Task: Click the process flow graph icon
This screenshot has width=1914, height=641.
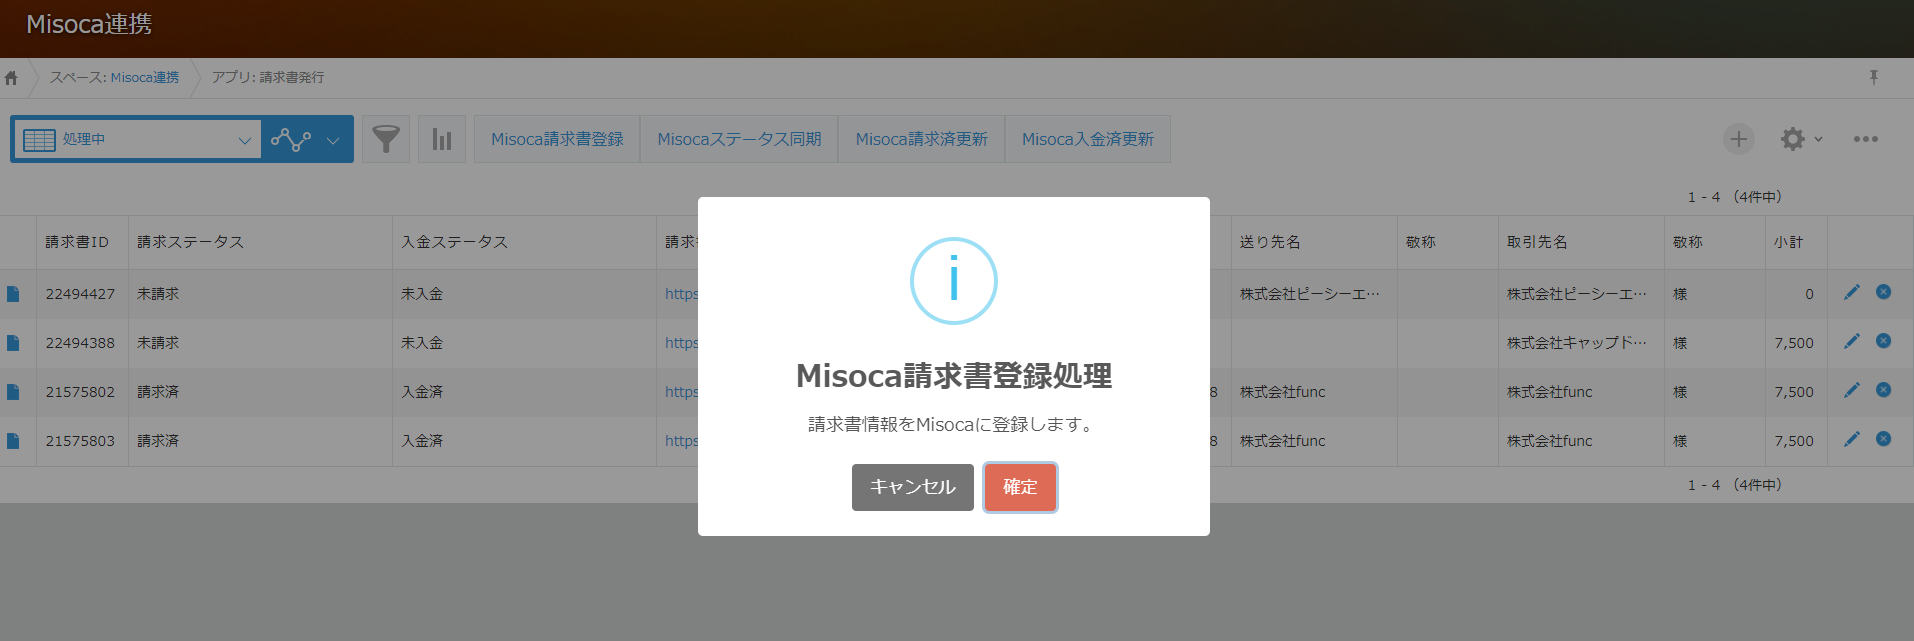Action: coord(291,139)
